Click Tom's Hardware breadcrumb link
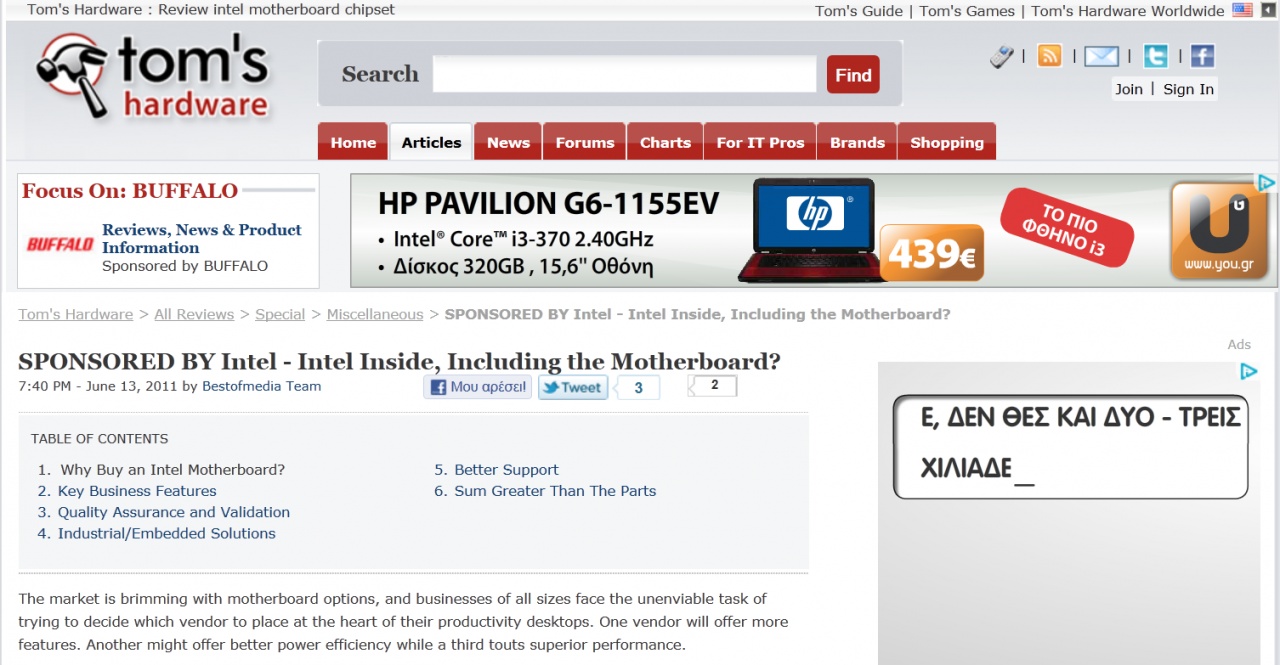Screen dimensions: 1280x665 tap(75, 314)
